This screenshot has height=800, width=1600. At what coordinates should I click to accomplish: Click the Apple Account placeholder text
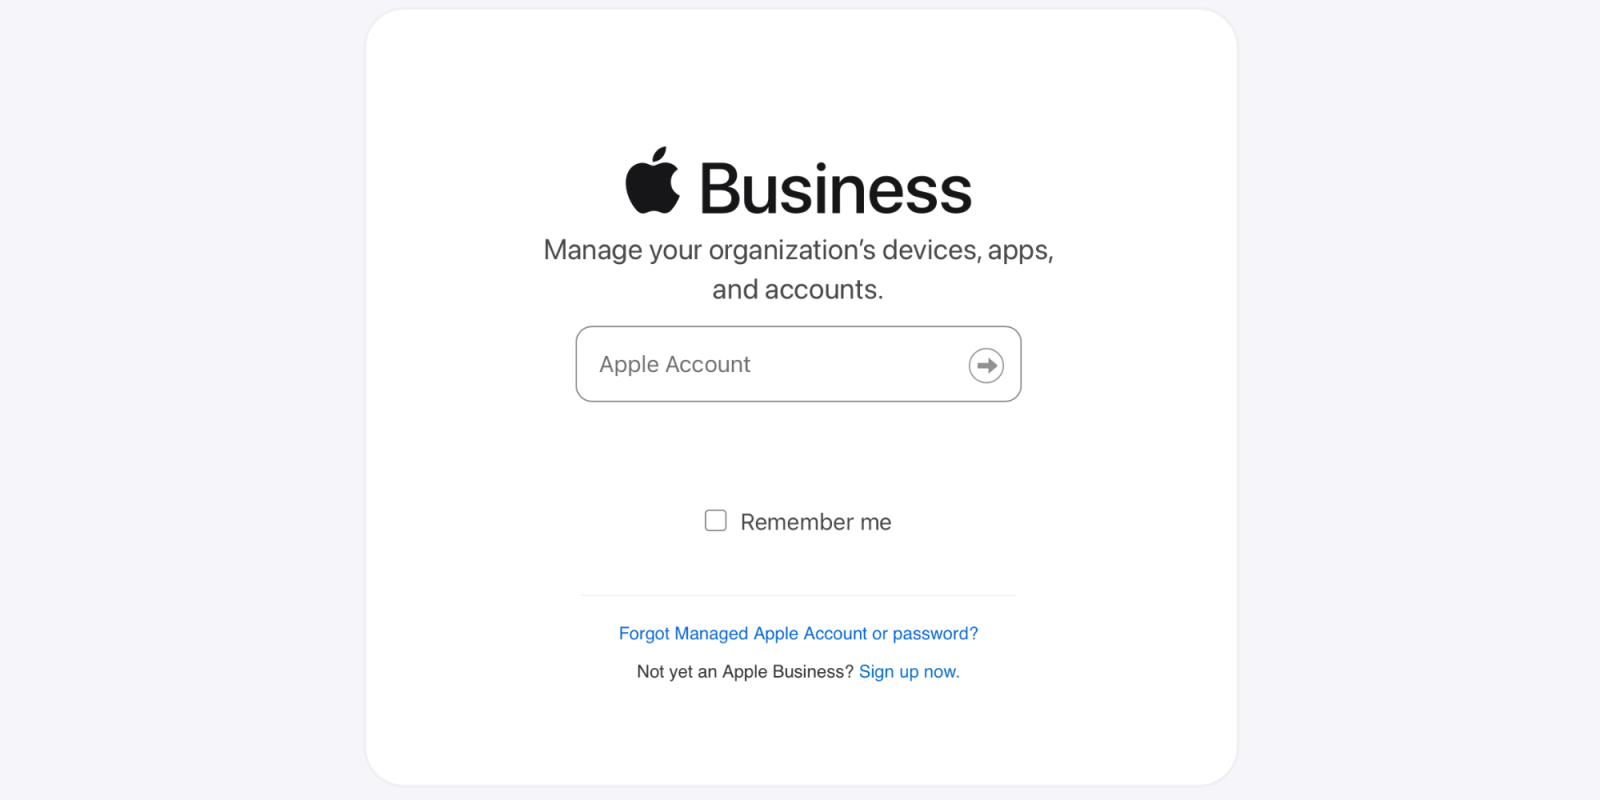pyautogui.click(x=675, y=365)
